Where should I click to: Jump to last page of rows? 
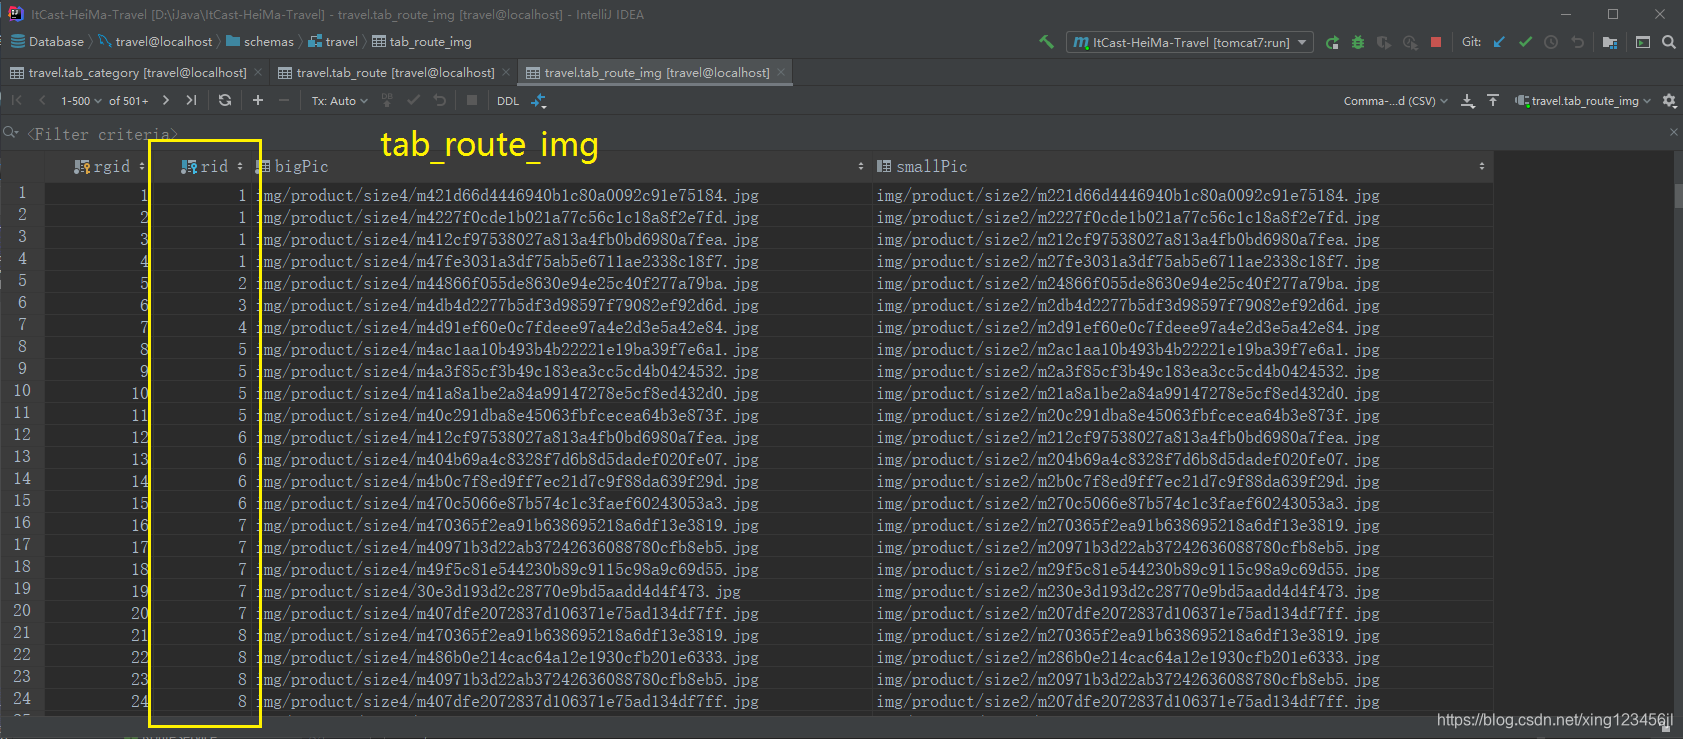click(x=191, y=100)
